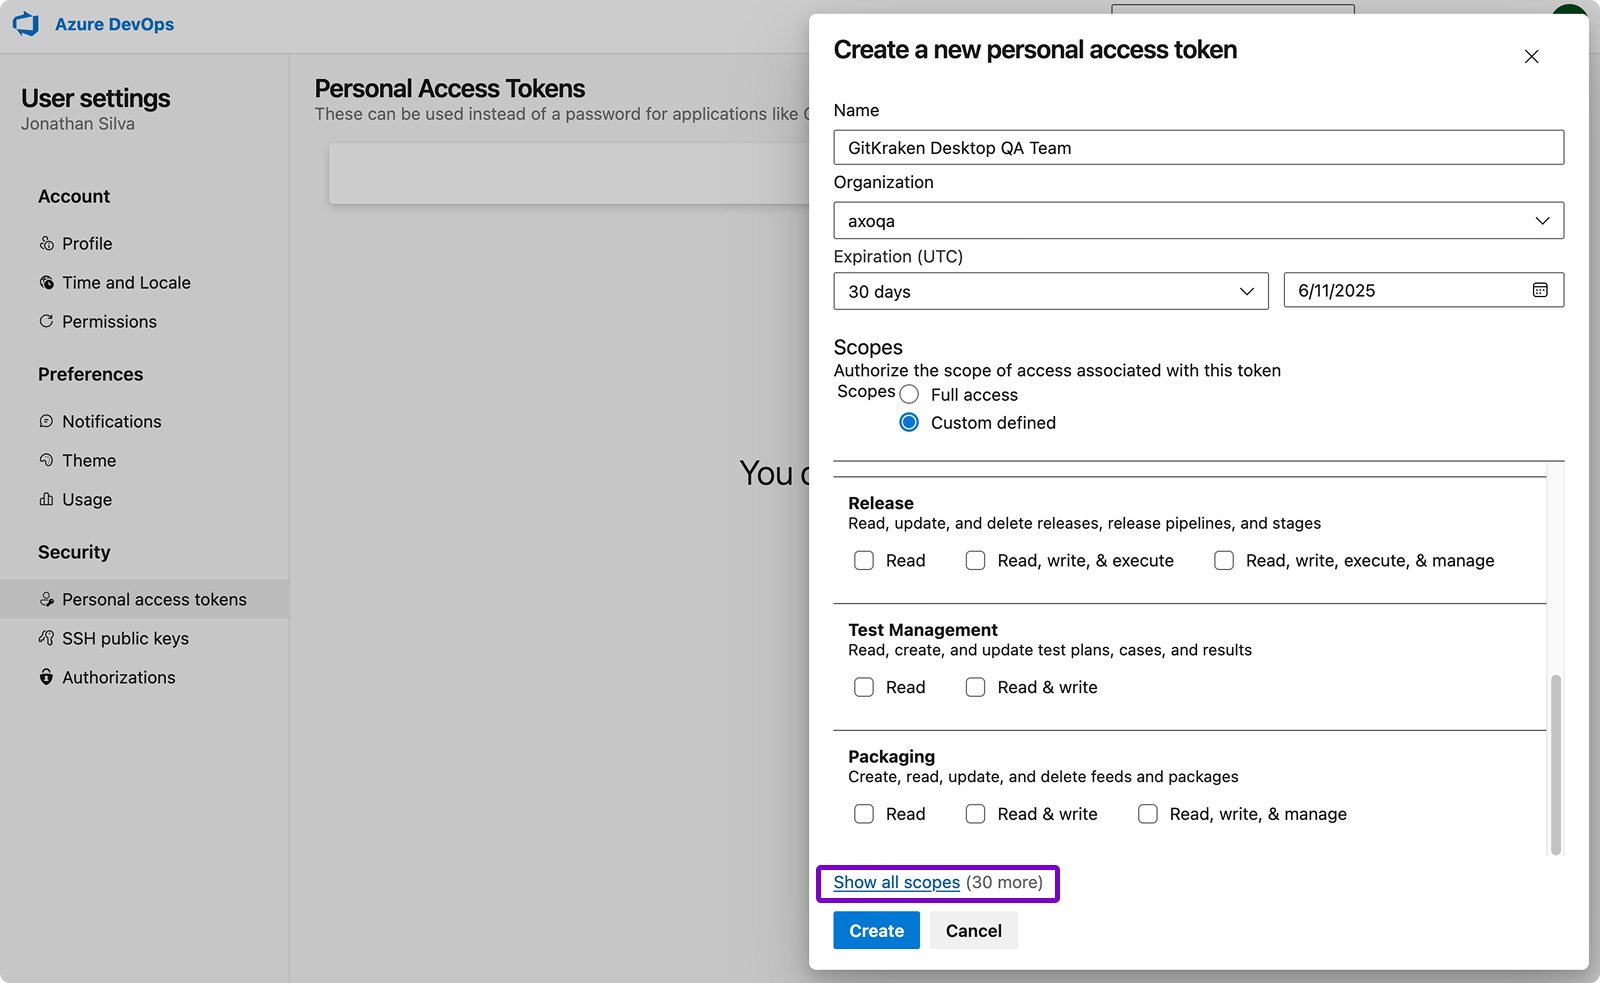This screenshot has height=983, width=1600.
Task: Go to Authorizations in Security section
Action: click(118, 677)
